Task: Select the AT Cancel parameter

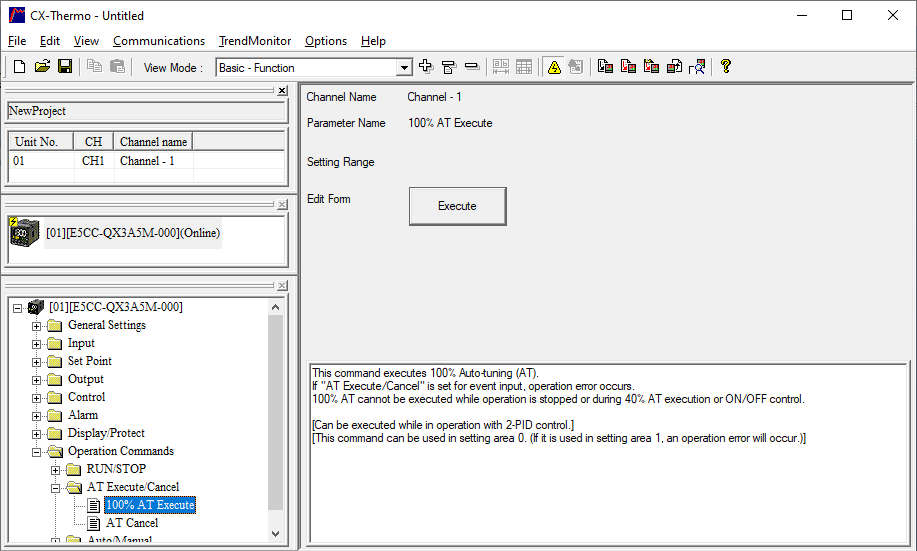Action: coord(132,523)
